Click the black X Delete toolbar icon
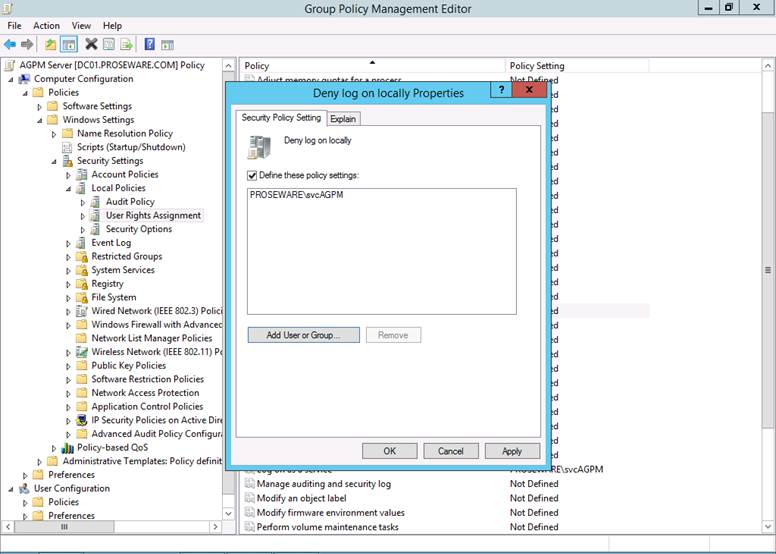This screenshot has width=776, height=554. tap(91, 44)
